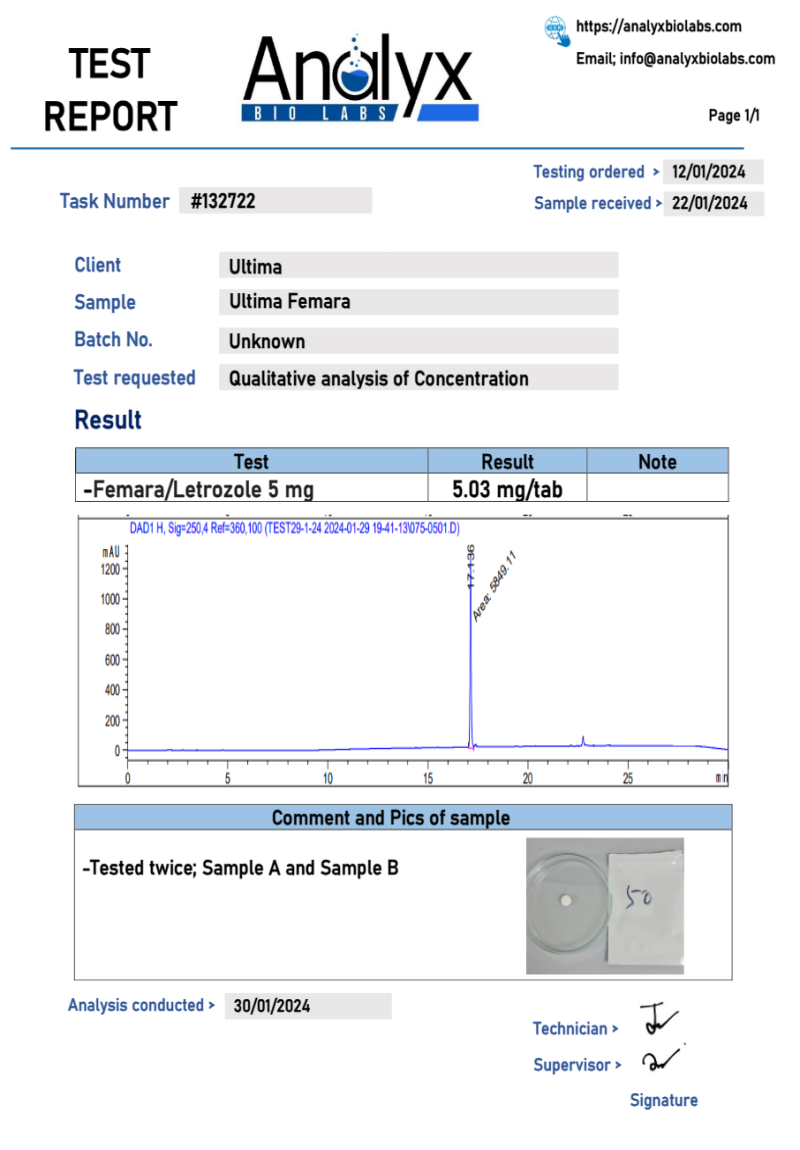Select the Batch No. field showing Unknown
The image size is (800, 1150).
(x=418, y=341)
